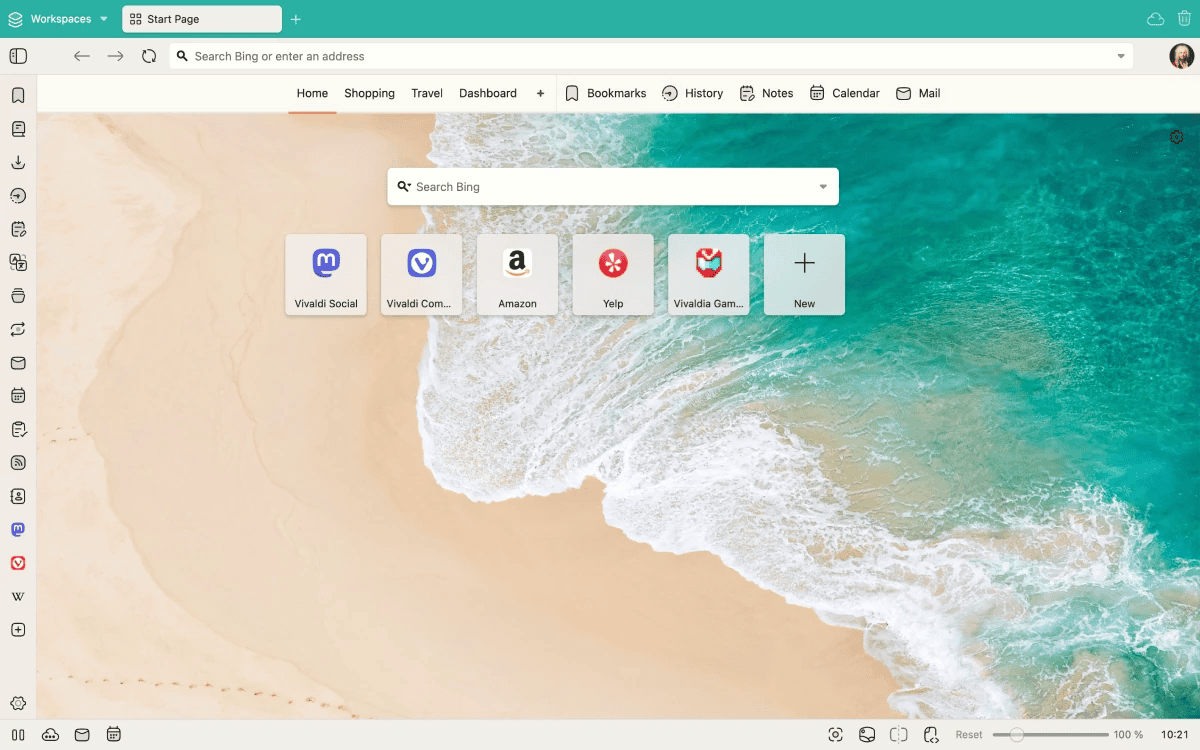Open the Notes panel in the sidebar
Viewport: 1200px width, 750px height.
[18, 228]
